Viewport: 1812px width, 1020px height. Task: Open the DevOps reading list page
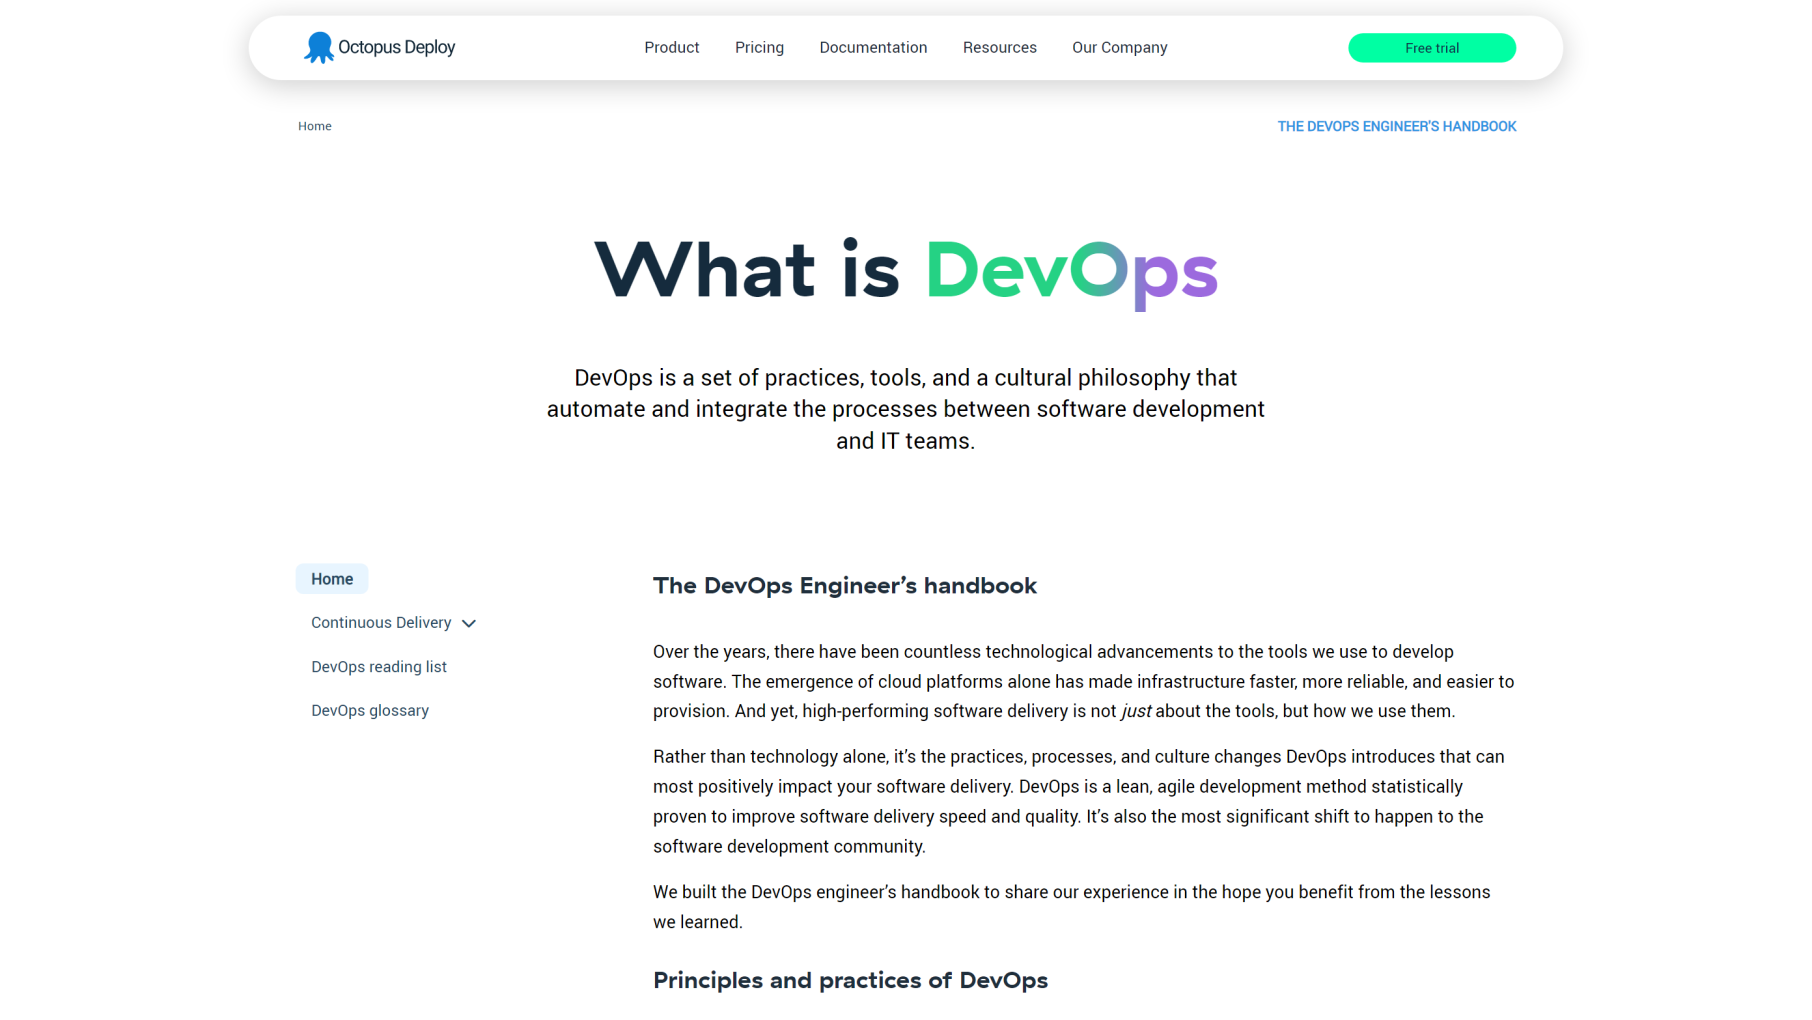coord(379,666)
